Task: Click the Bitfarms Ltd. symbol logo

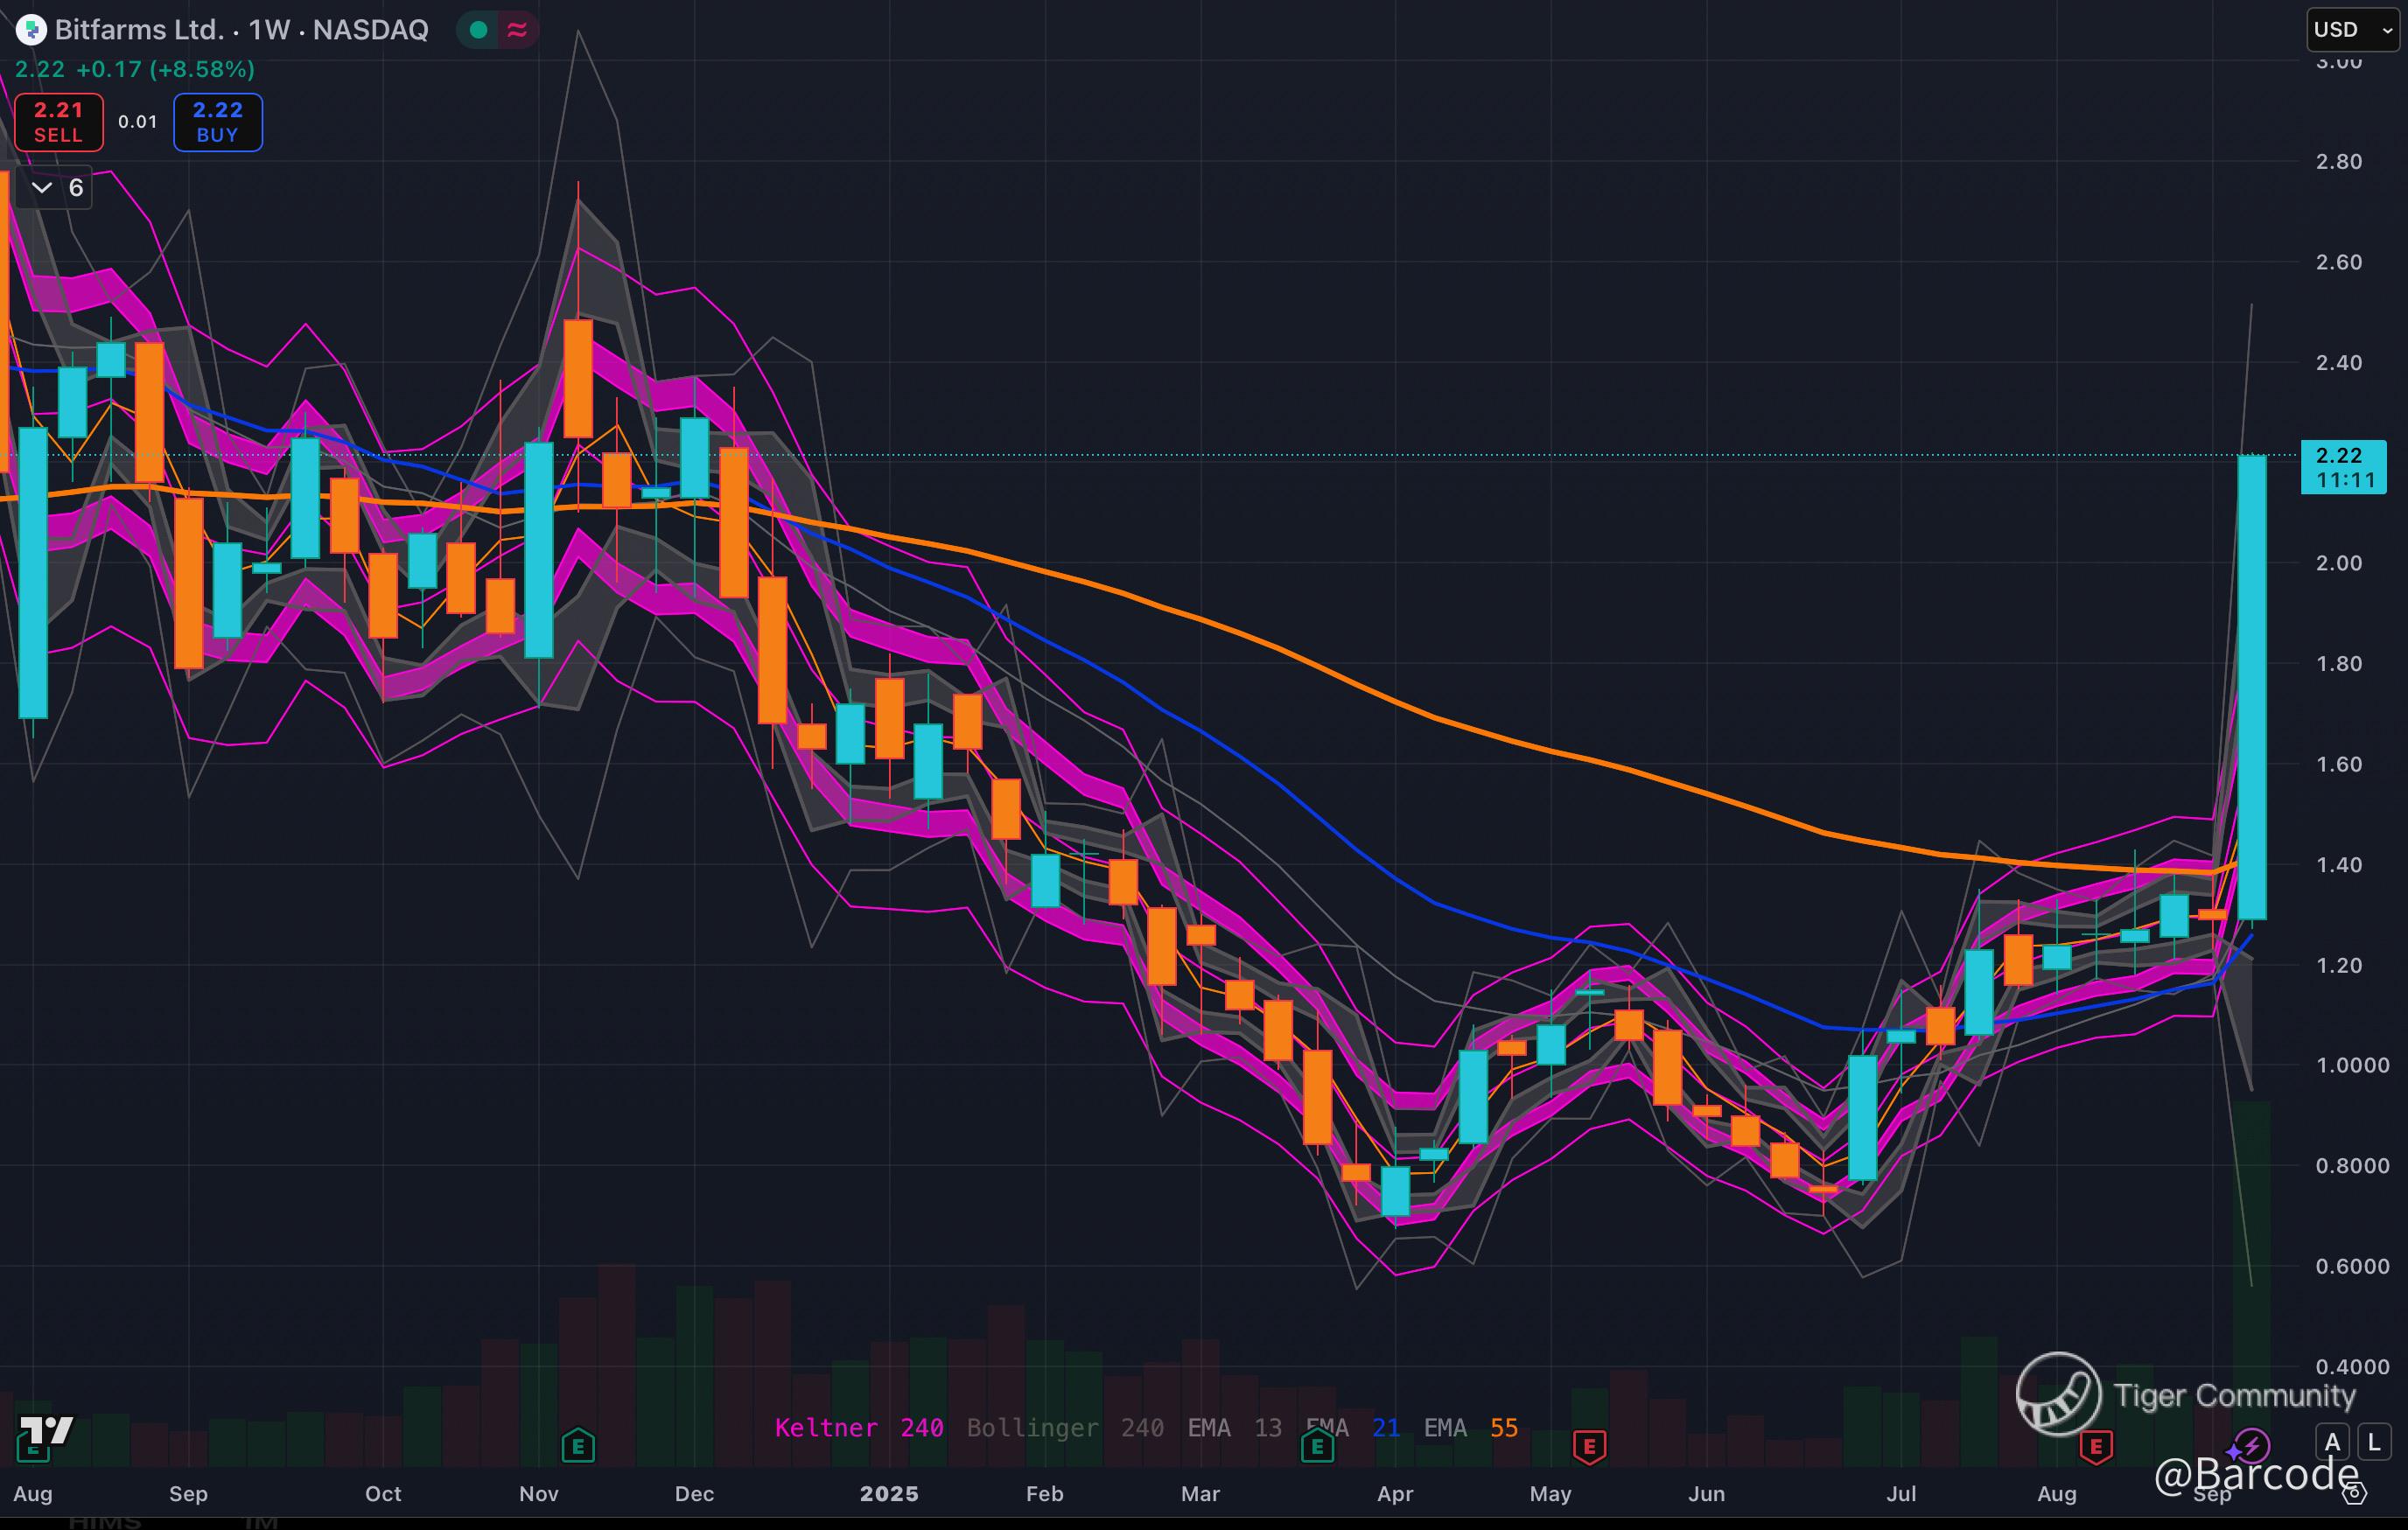Action: (x=31, y=30)
